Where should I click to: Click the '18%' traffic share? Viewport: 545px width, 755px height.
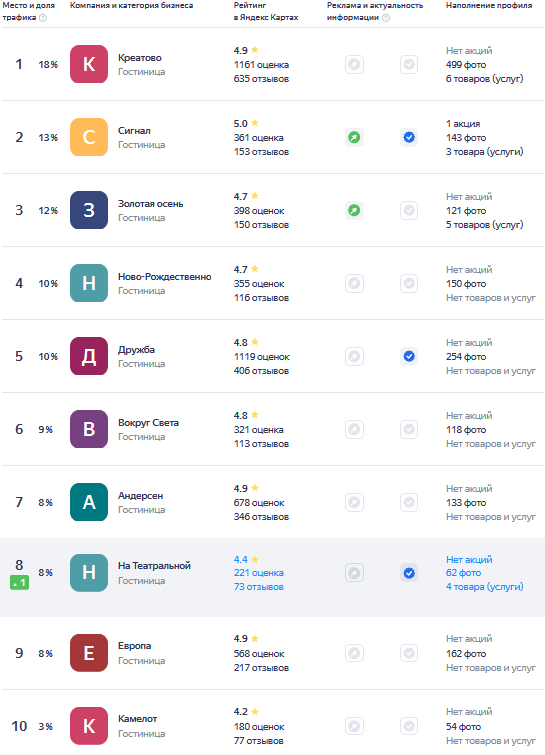(48, 65)
